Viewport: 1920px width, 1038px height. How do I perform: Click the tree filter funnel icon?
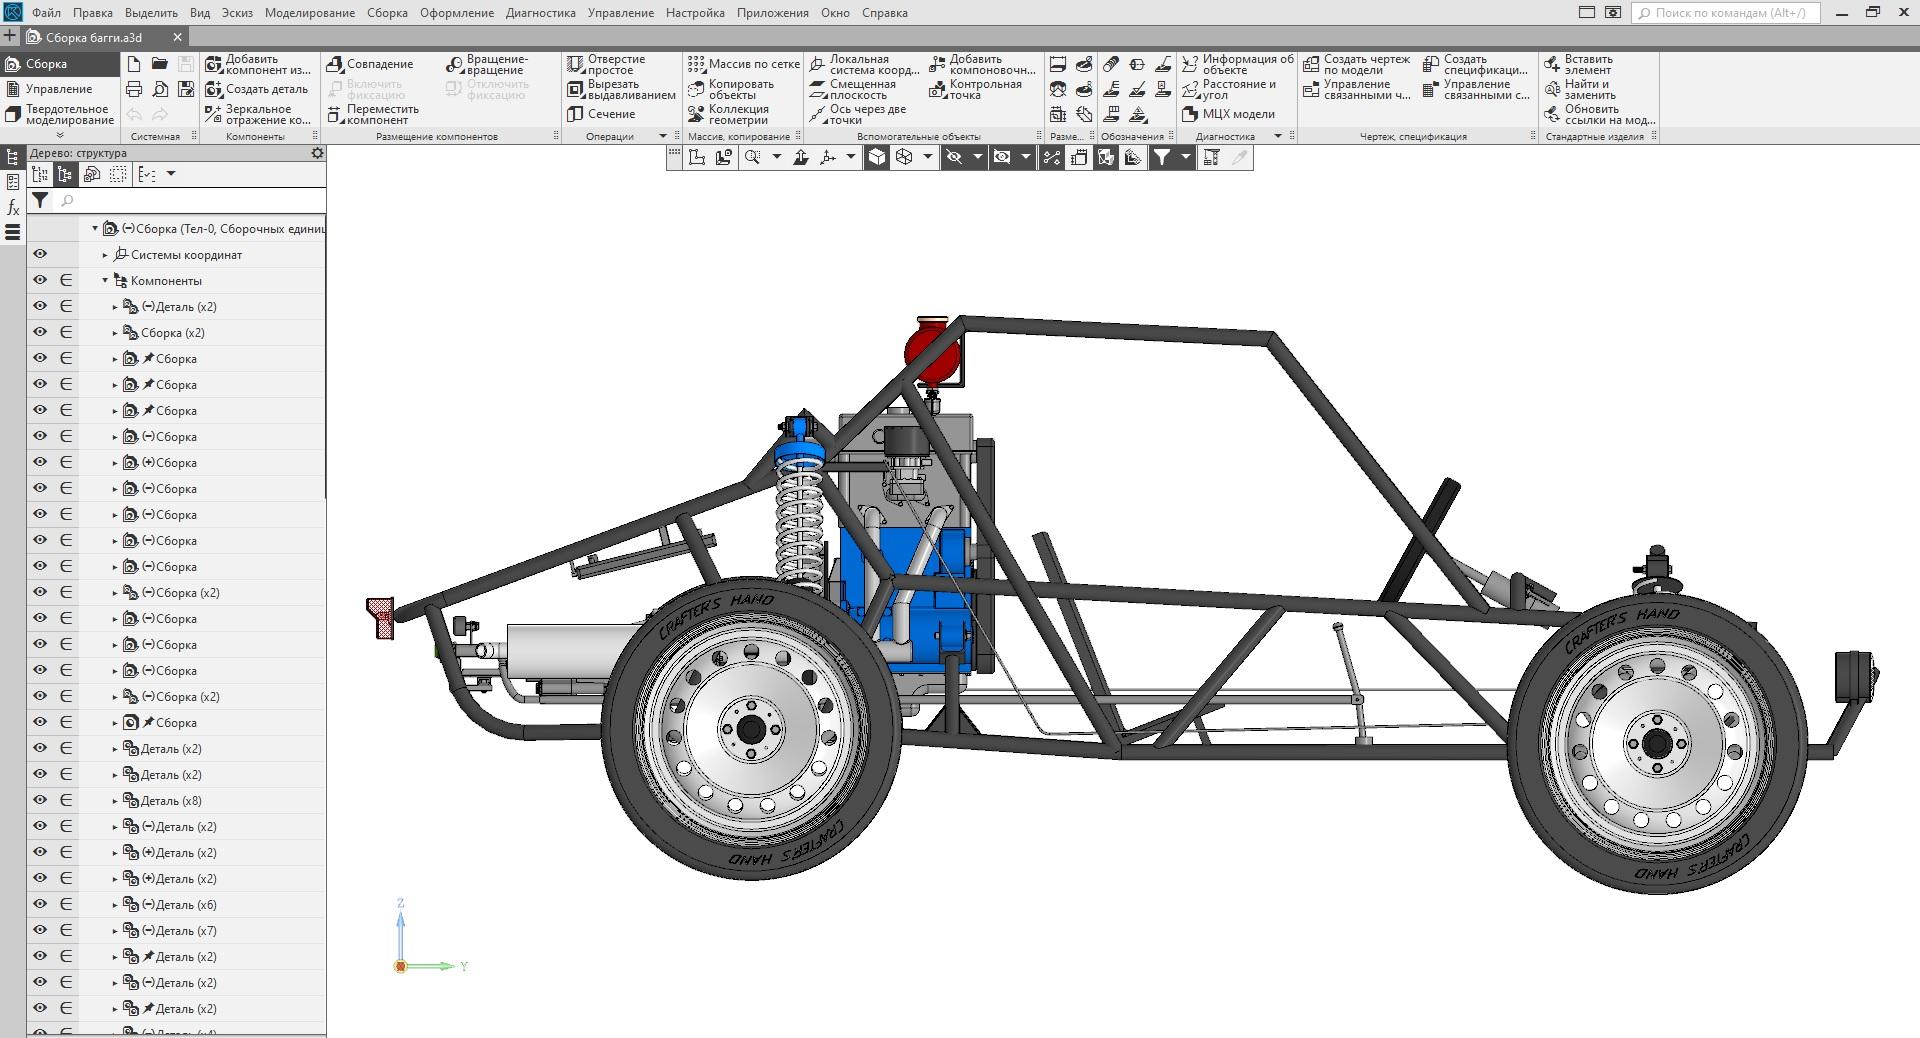point(40,200)
